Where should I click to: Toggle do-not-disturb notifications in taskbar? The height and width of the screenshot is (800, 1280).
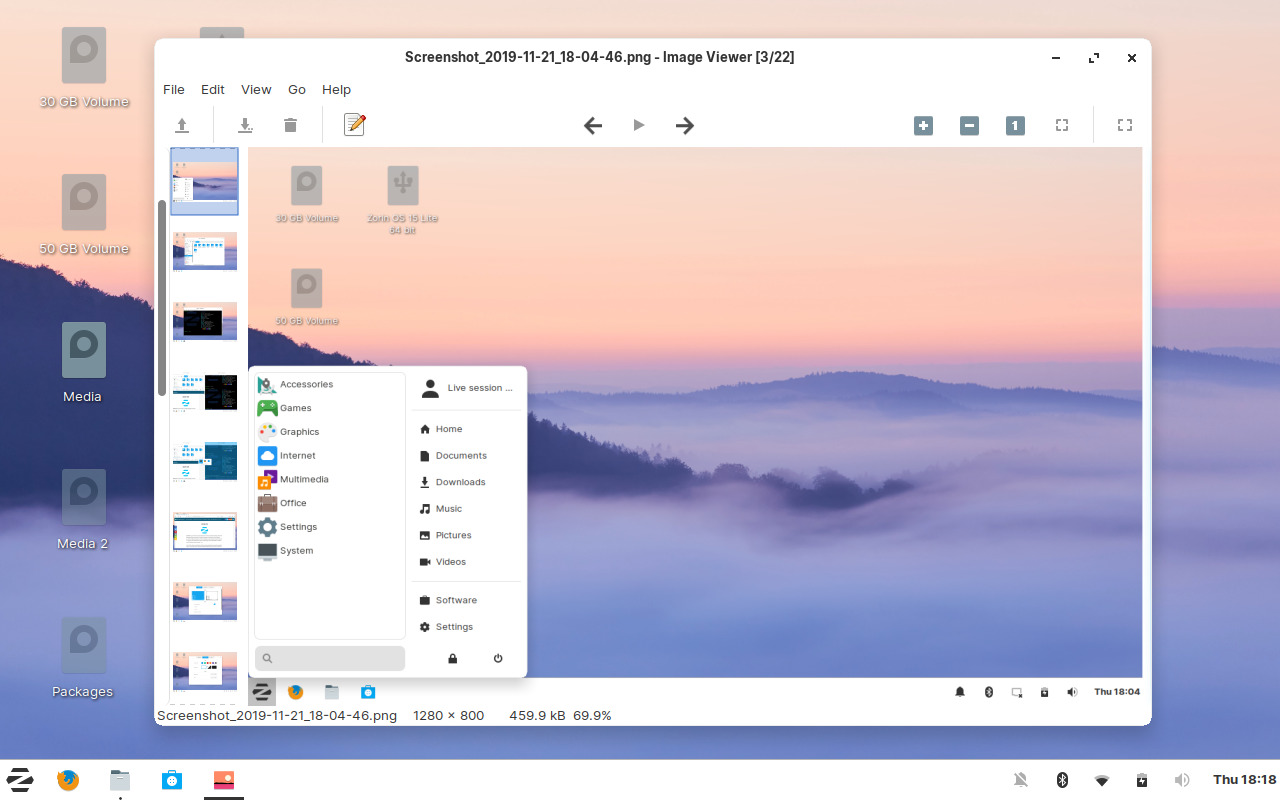point(1021,779)
